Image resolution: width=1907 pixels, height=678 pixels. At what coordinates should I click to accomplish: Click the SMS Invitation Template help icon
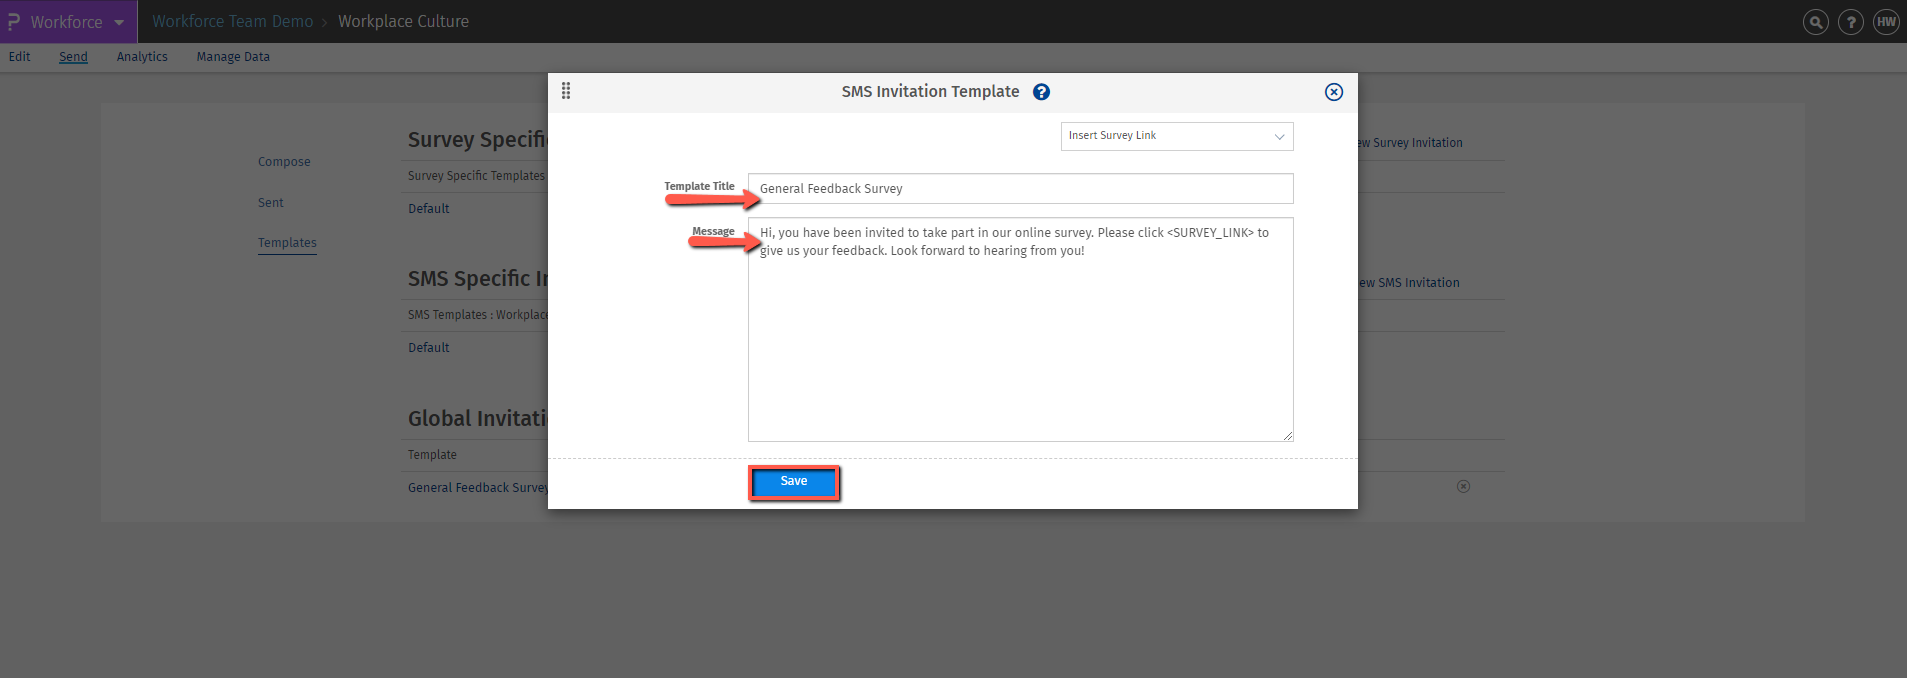coord(1041,92)
